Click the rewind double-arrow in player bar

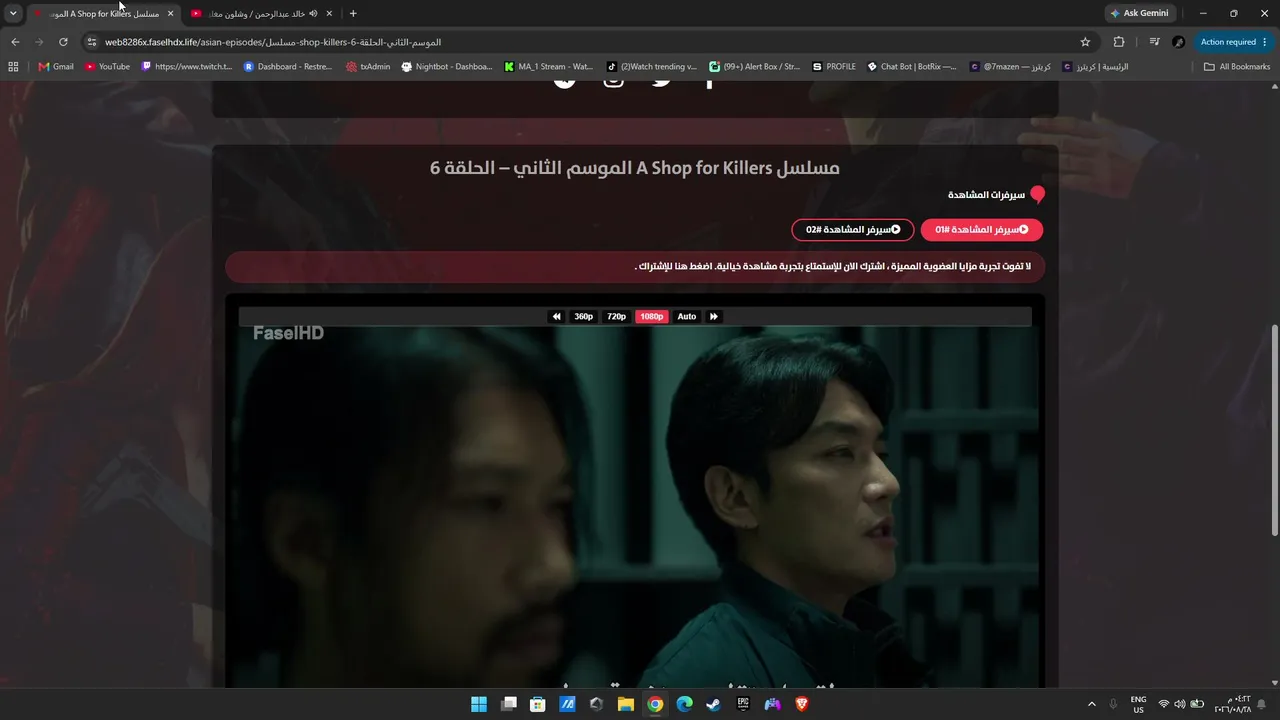(x=557, y=316)
